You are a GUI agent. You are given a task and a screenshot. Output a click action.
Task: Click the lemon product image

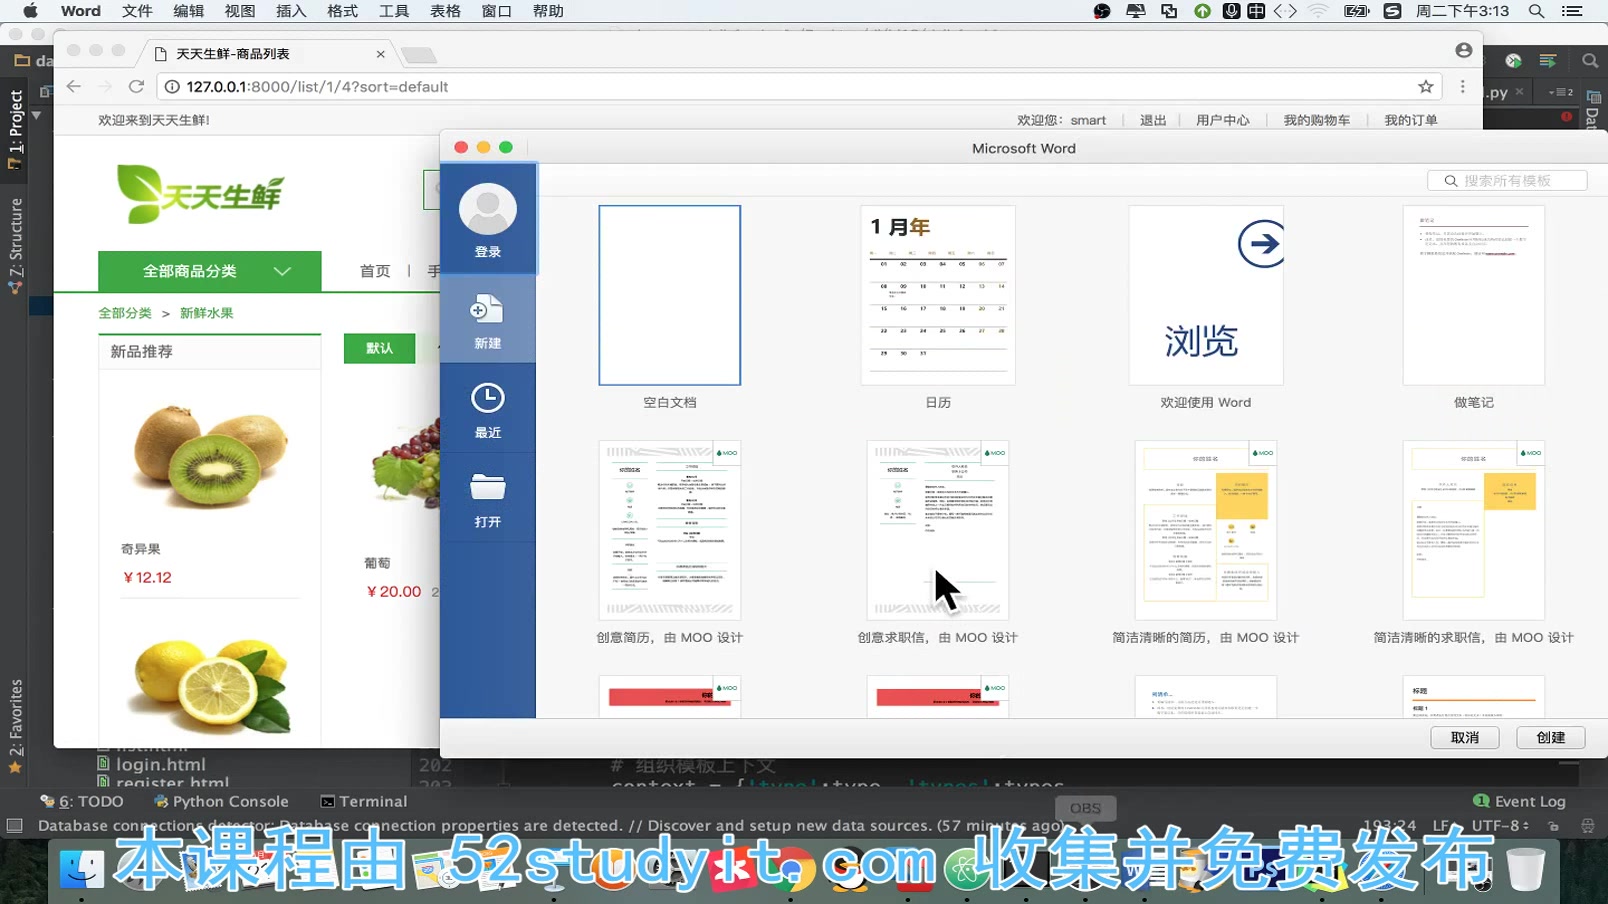coord(212,688)
